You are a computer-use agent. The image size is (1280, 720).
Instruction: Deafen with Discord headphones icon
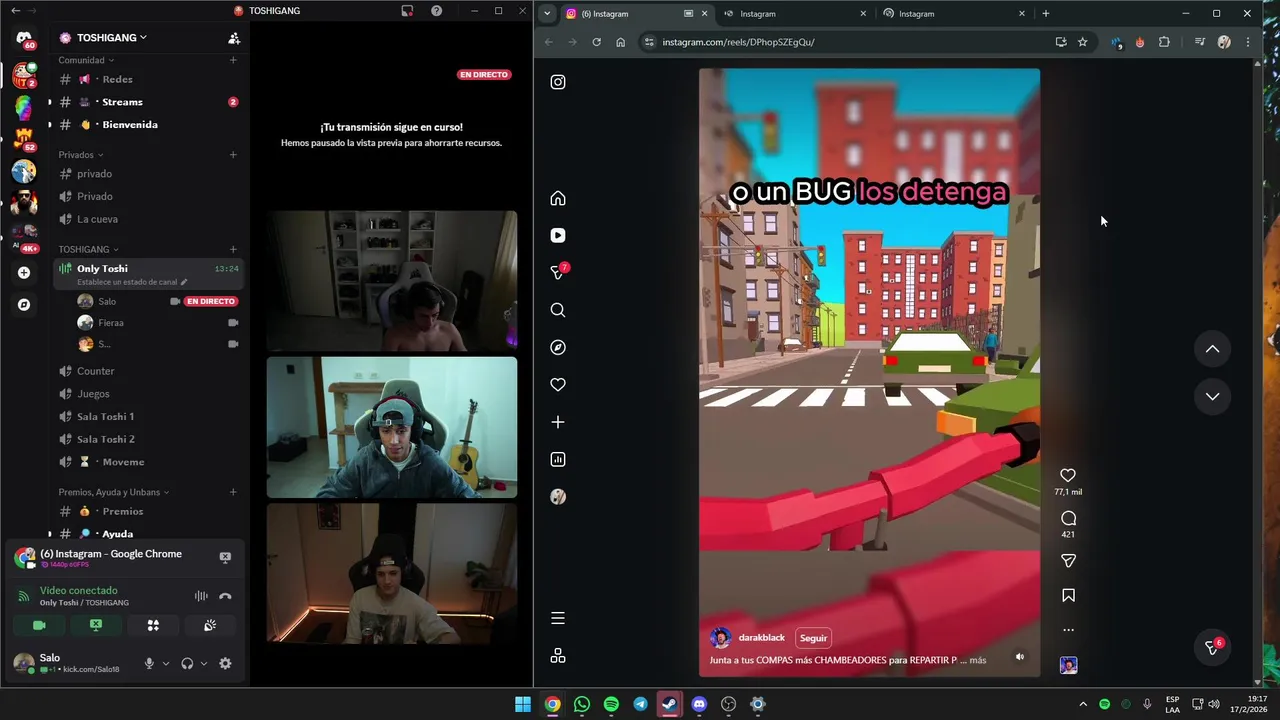click(187, 663)
